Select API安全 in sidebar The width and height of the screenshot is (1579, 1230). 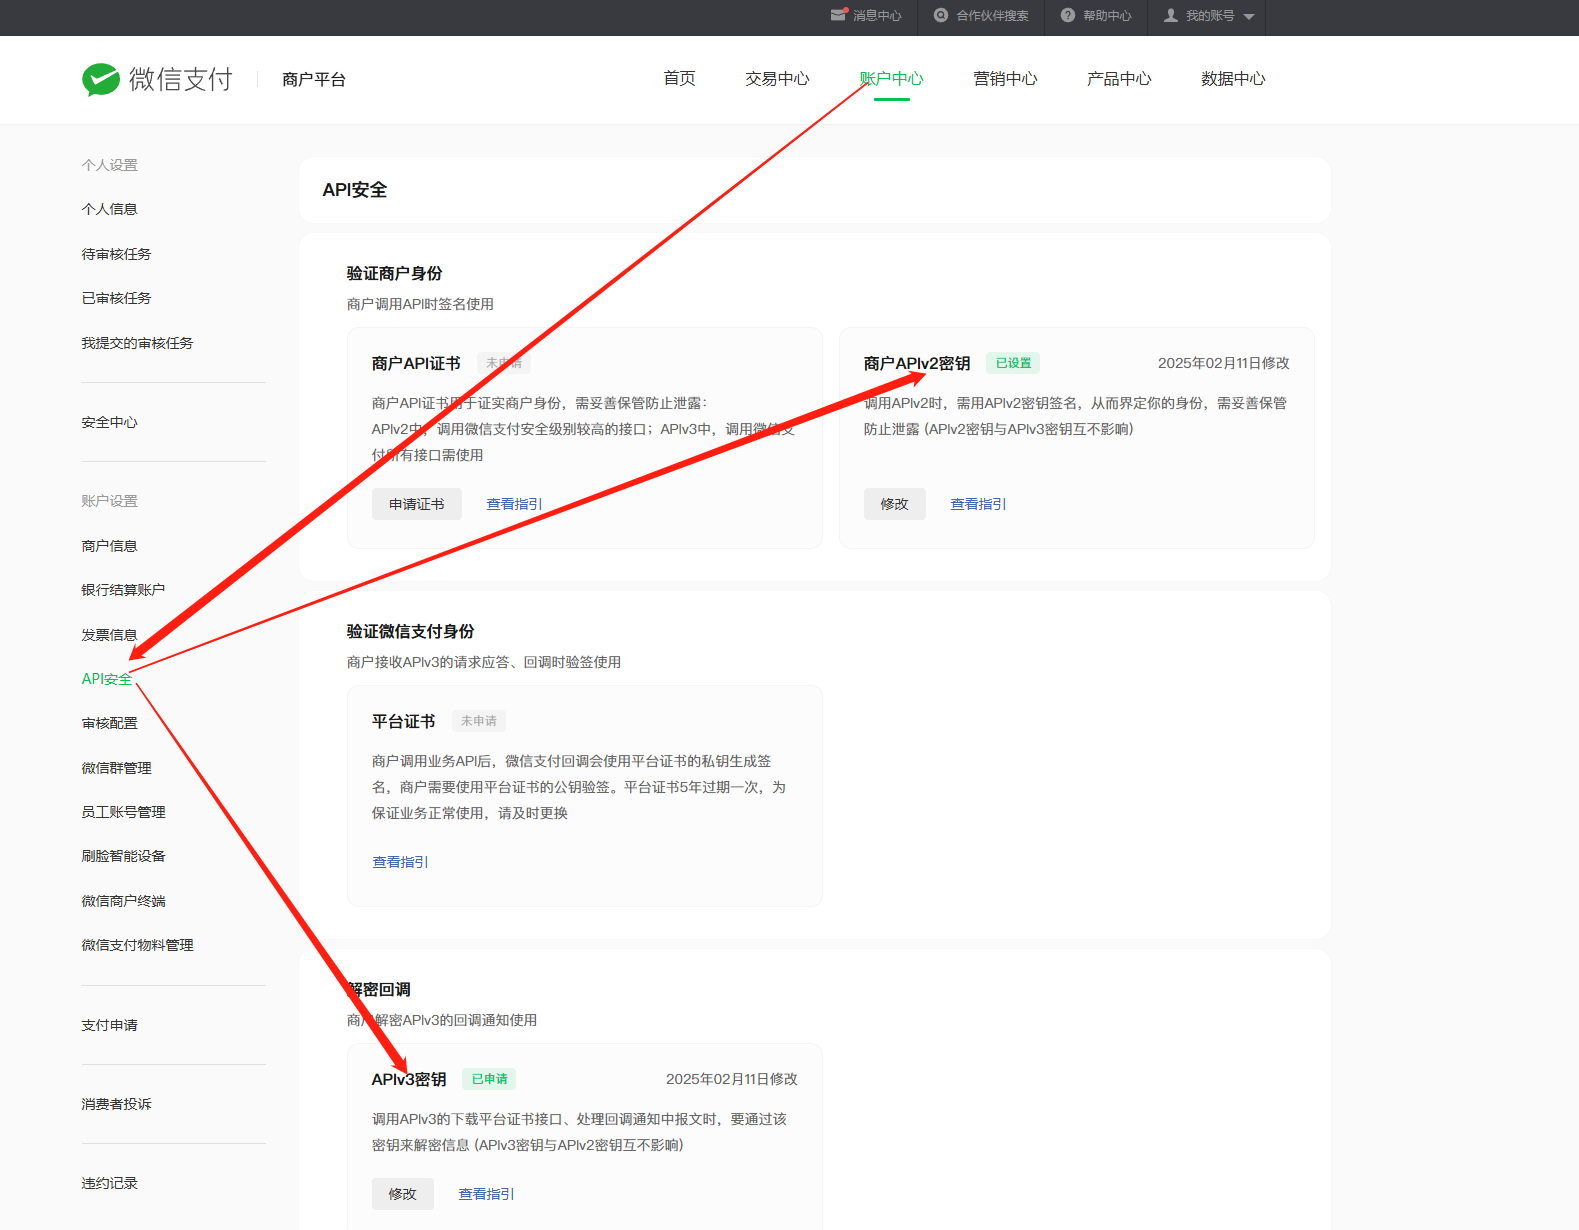click(x=107, y=679)
